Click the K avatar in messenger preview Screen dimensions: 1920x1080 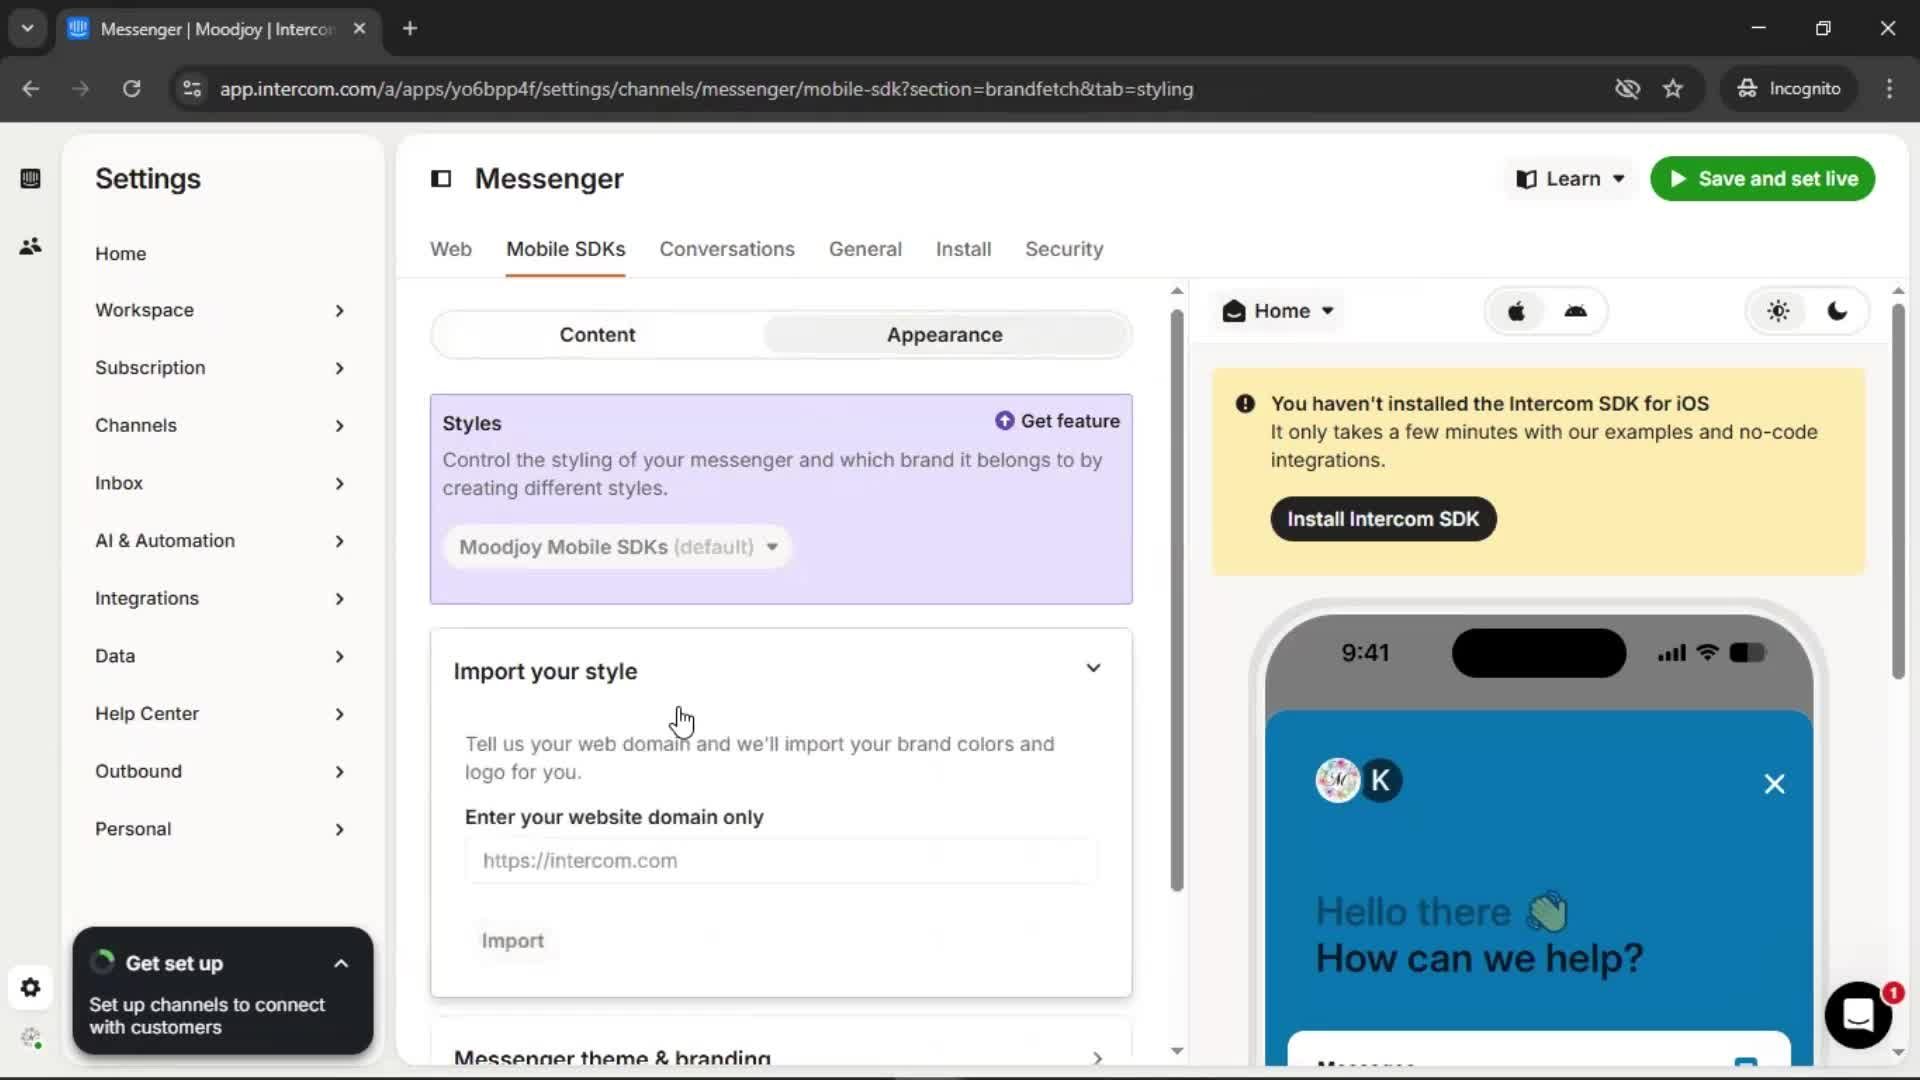1381,780
